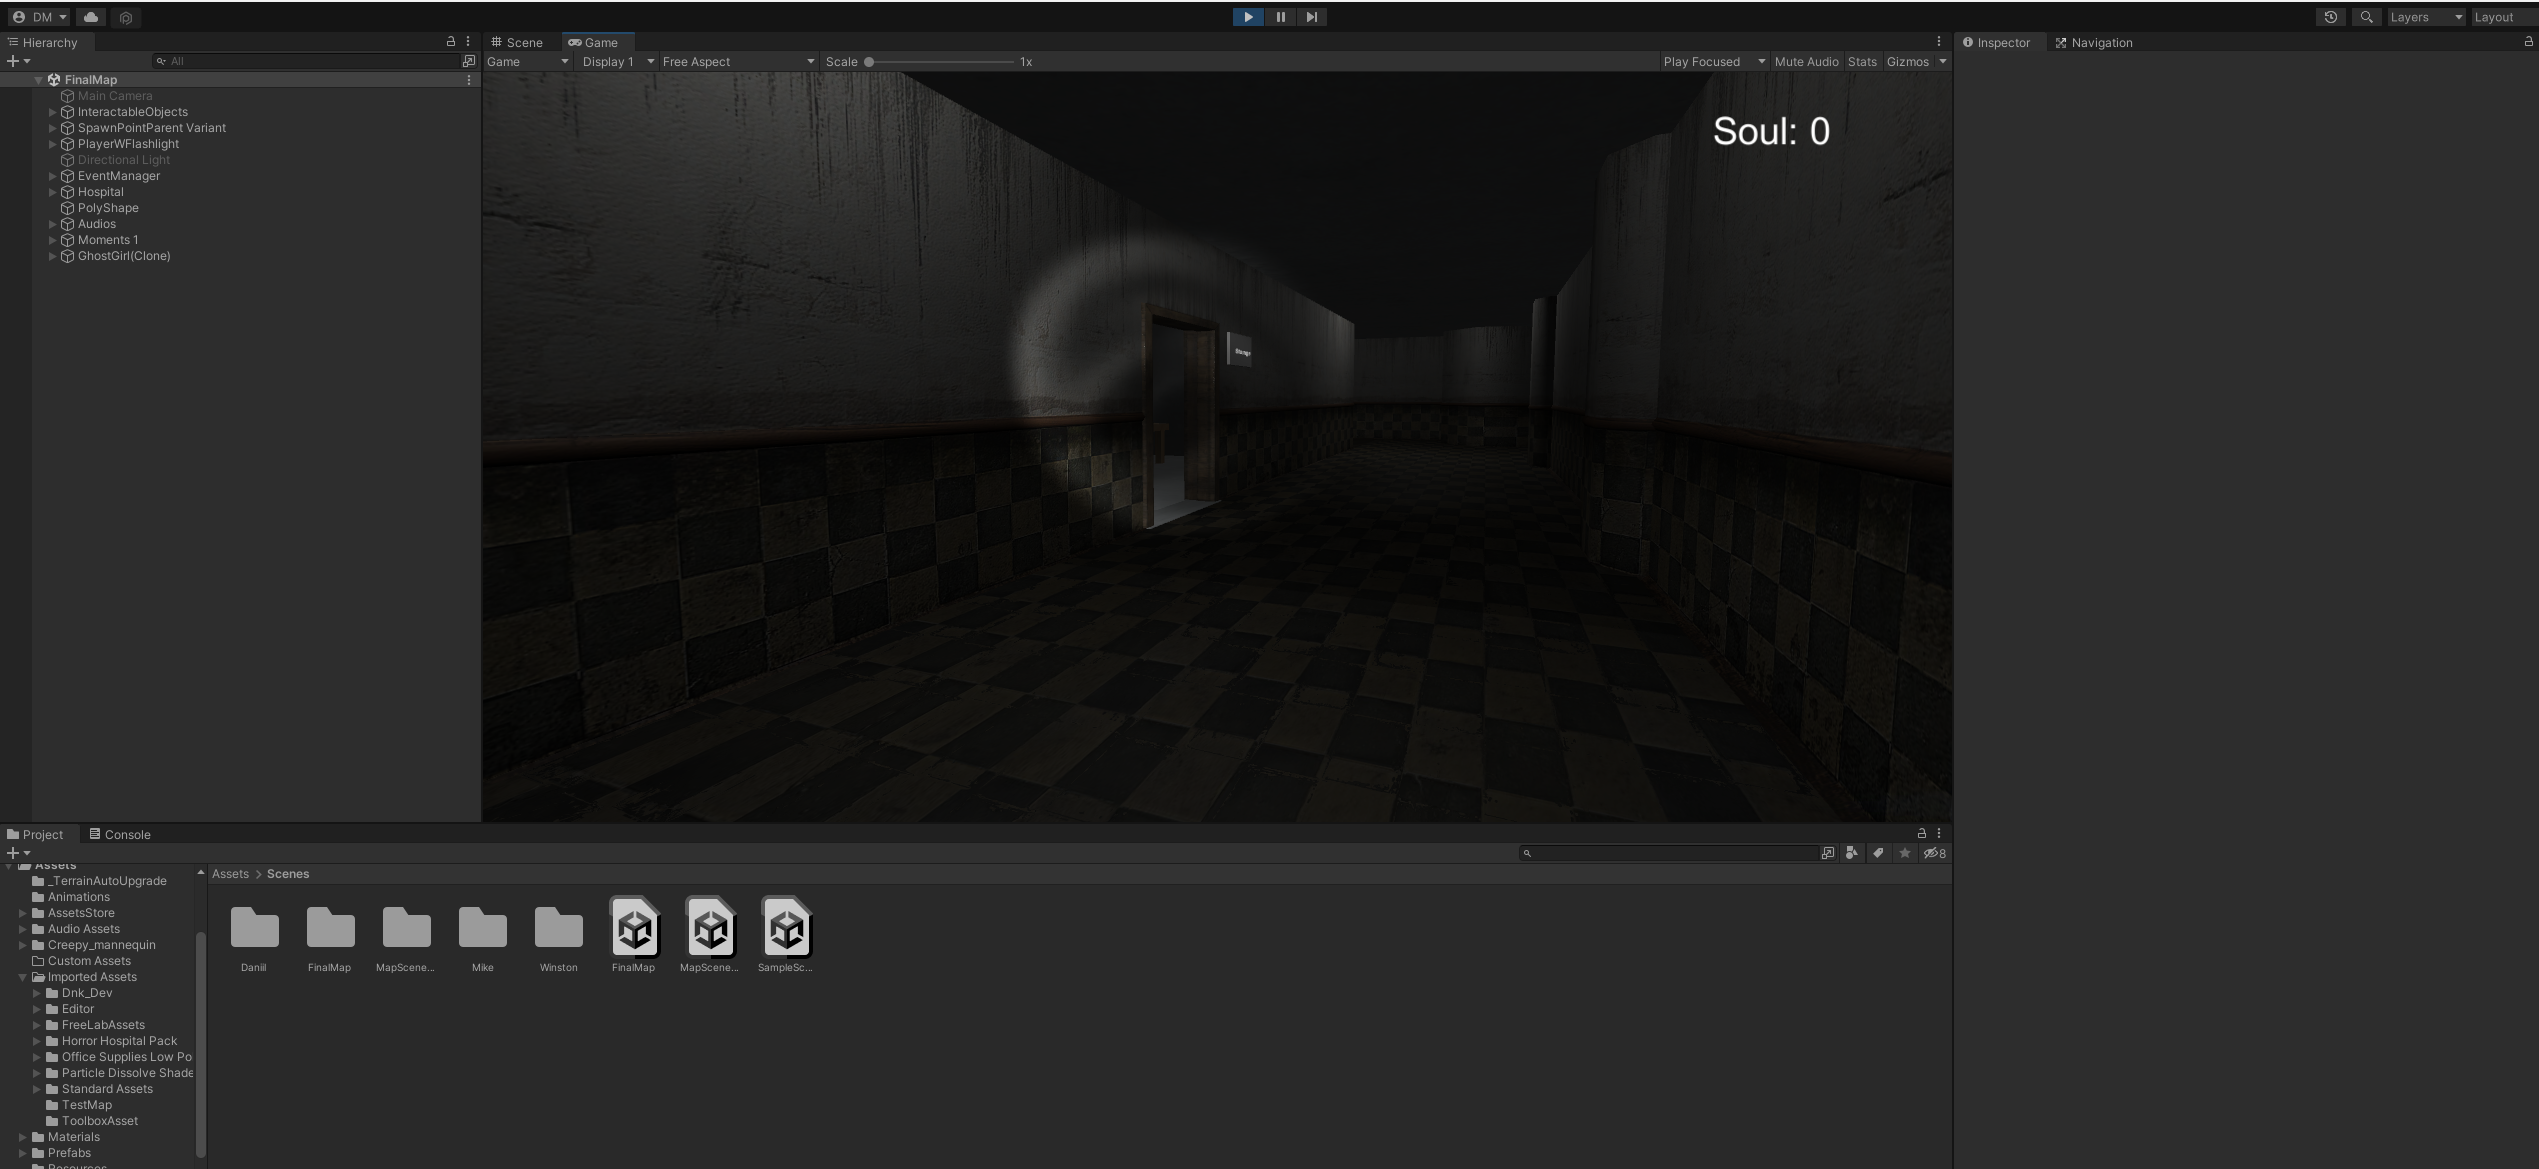Click the favorites star in Project search
Image resolution: width=2539 pixels, height=1169 pixels.
coord(1905,853)
